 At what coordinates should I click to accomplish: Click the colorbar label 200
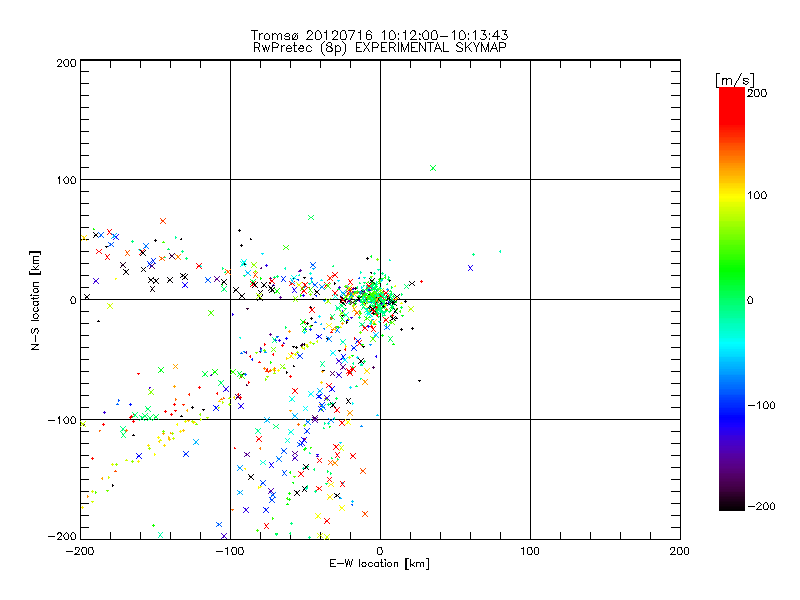click(x=757, y=93)
